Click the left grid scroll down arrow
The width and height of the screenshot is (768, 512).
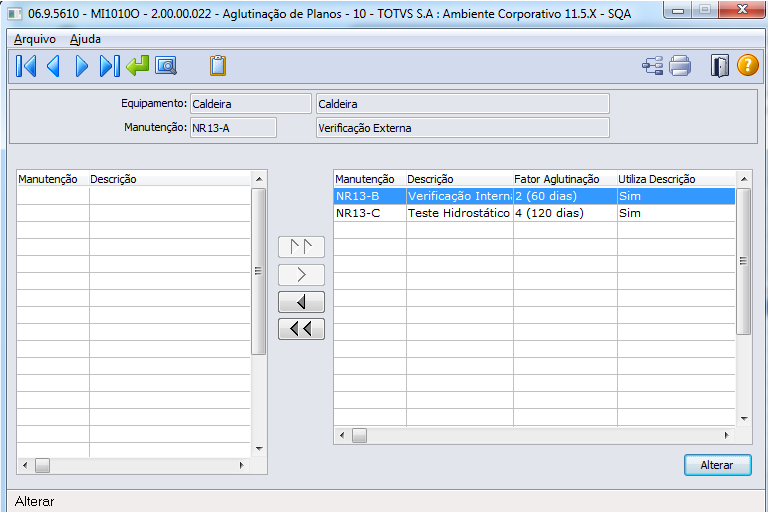pyautogui.click(x=259, y=449)
